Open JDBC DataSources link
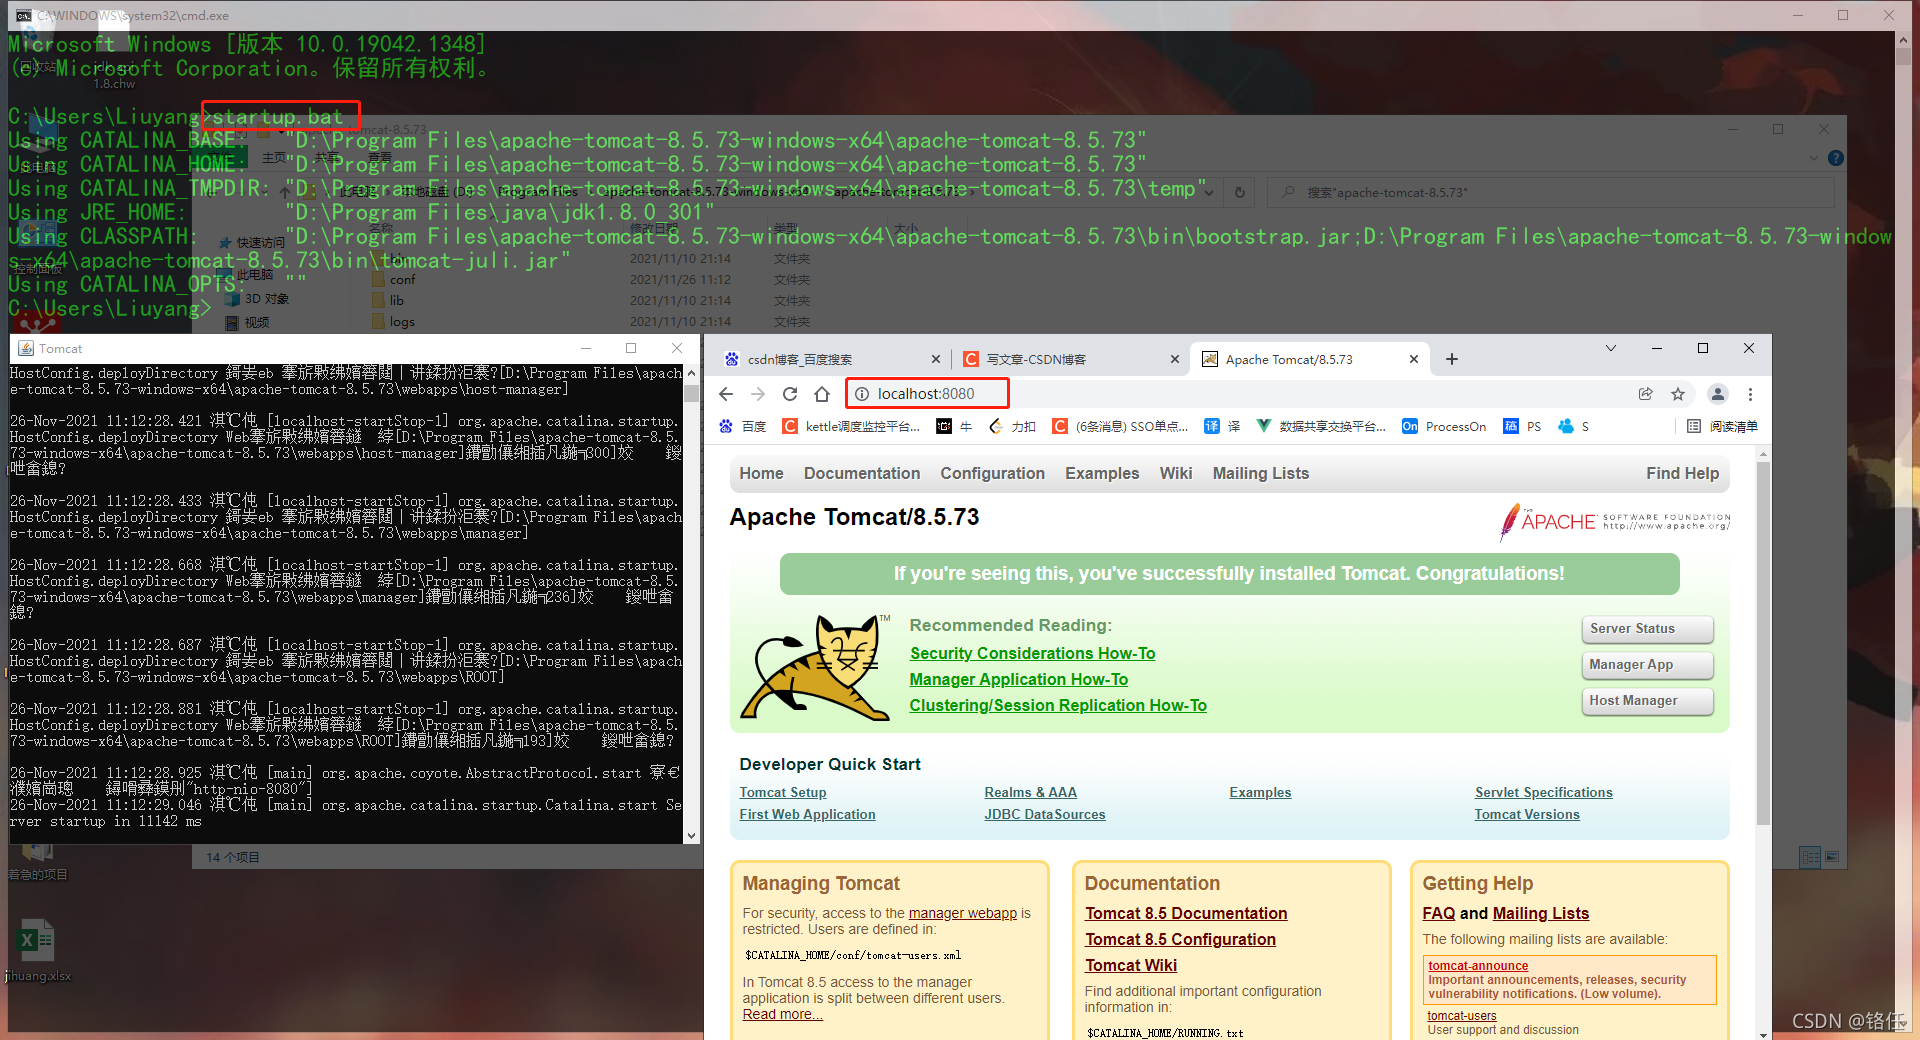Screen dimensions: 1920x1040 point(1045,814)
